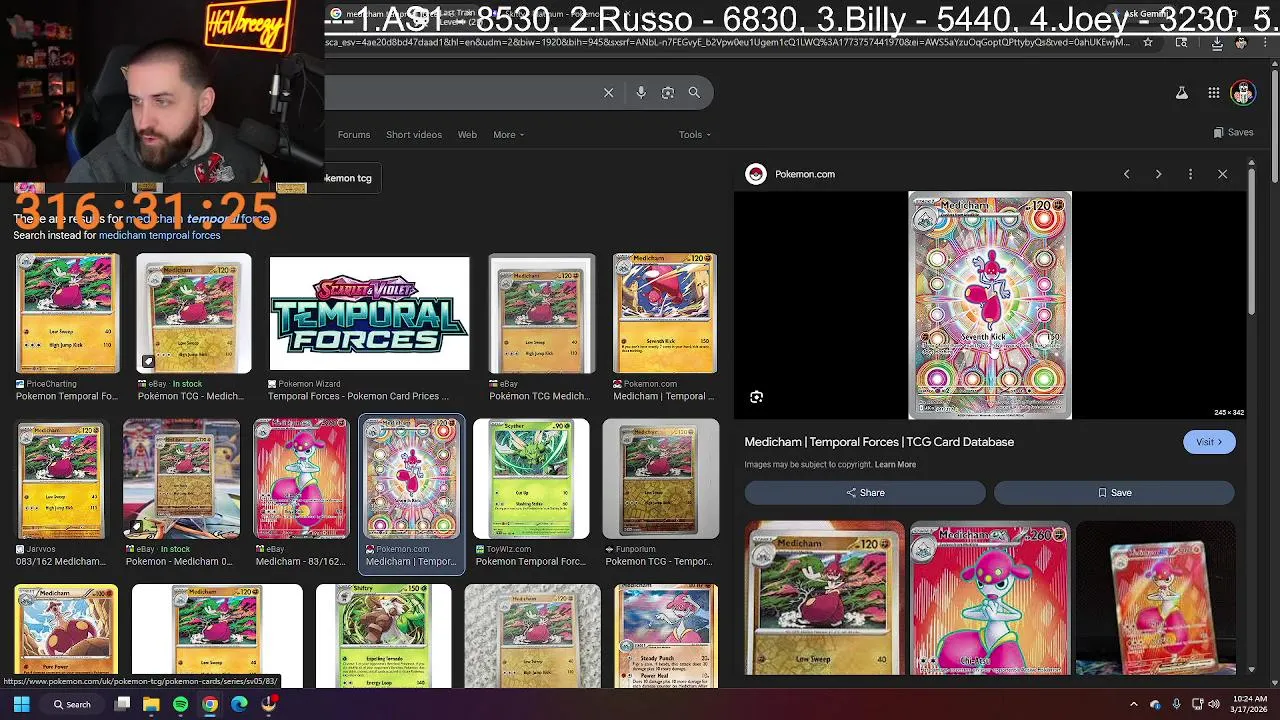Switch to the Forums results tab
The image size is (1280, 720).
(x=354, y=135)
